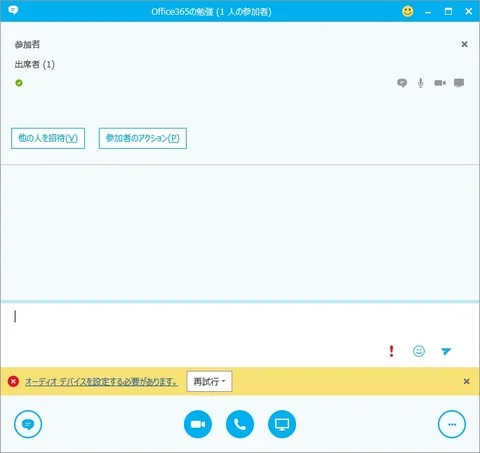The width and height of the screenshot is (480, 453).
Task: Maximize the Office365 conversation window
Action: pos(448,12)
